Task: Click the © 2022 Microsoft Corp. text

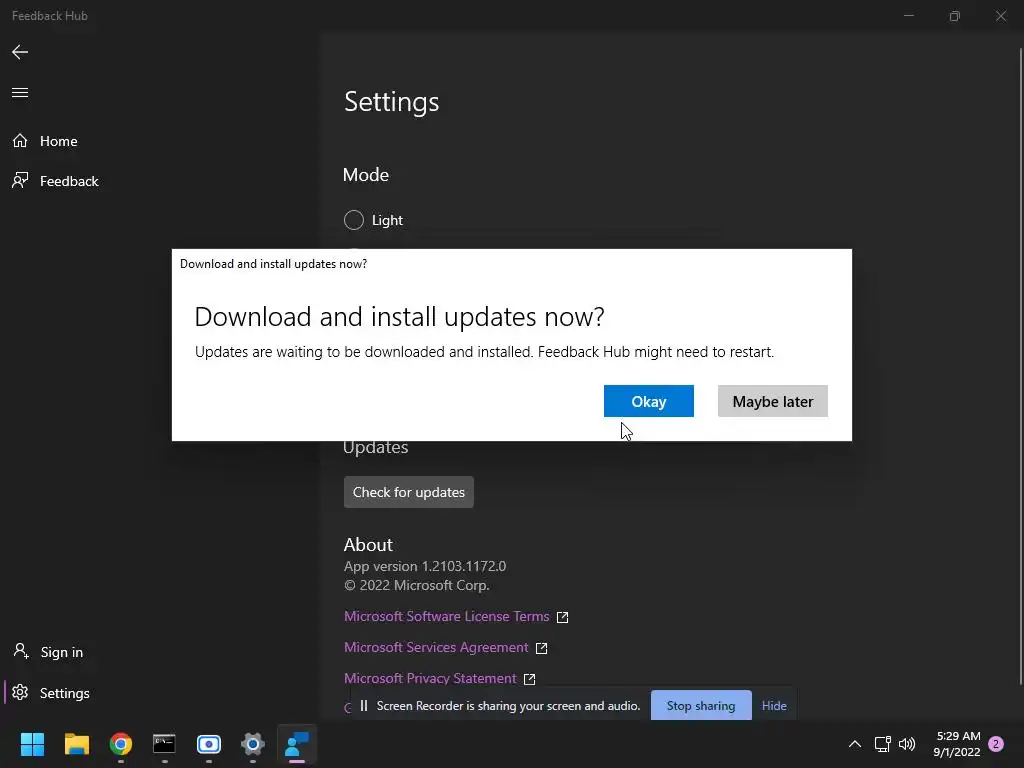Action: click(417, 585)
